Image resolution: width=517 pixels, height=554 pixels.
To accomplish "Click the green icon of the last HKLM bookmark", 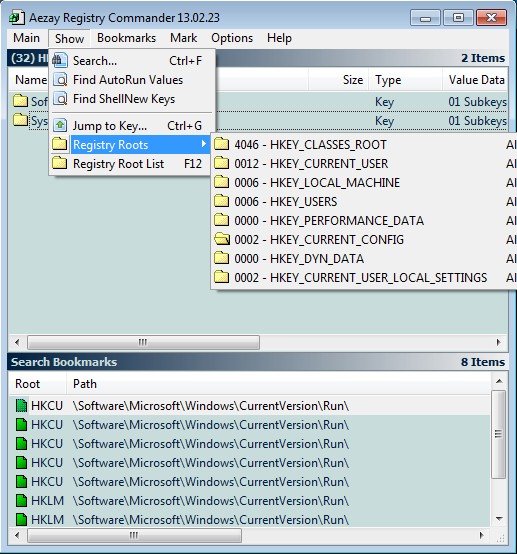I will (x=22, y=520).
